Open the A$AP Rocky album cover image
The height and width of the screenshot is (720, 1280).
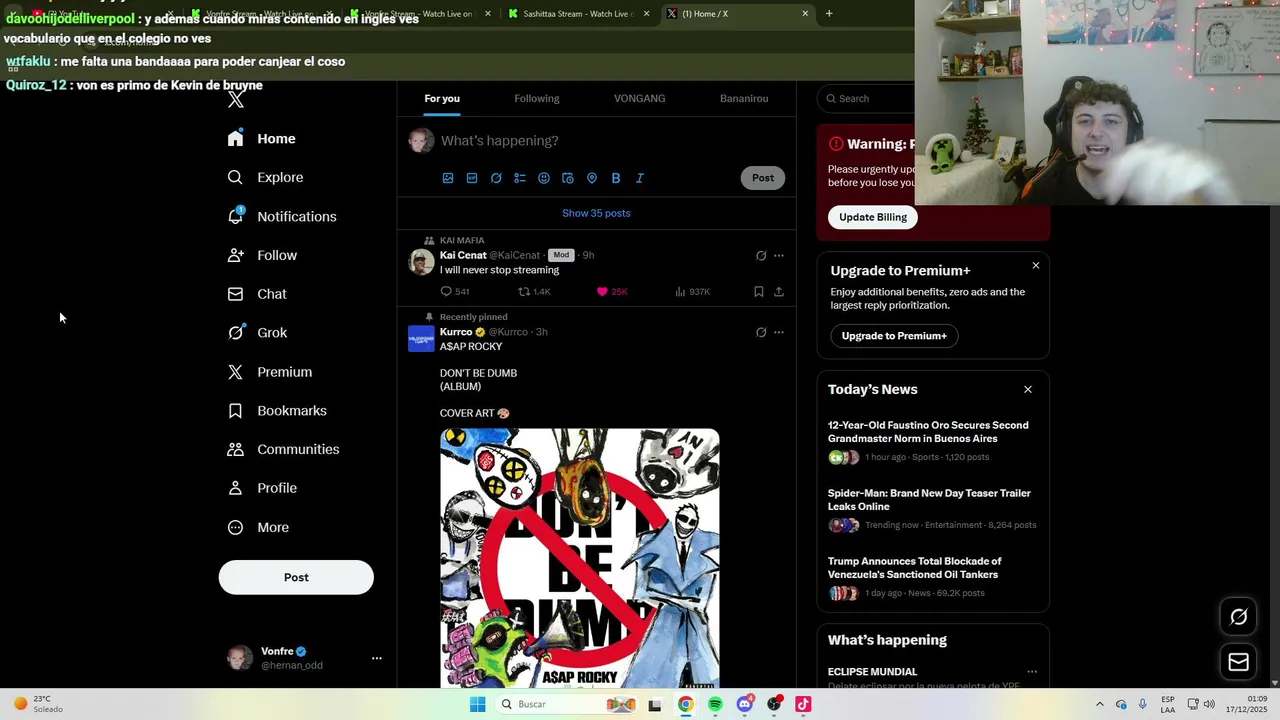point(580,558)
